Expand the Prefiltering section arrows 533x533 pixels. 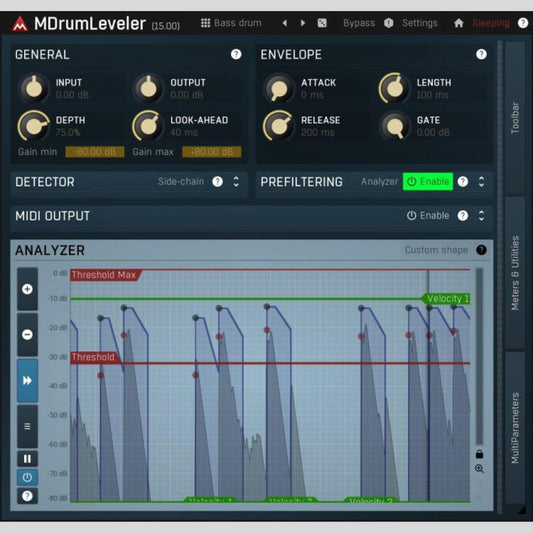(481, 182)
